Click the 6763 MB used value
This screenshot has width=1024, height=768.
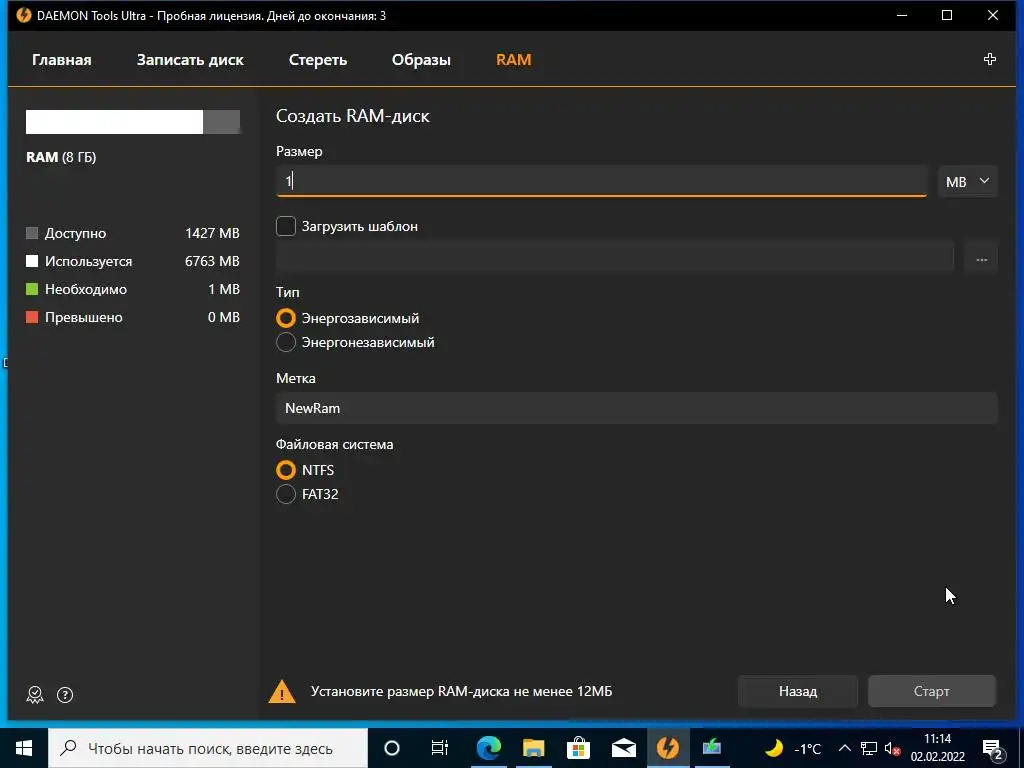tap(212, 261)
